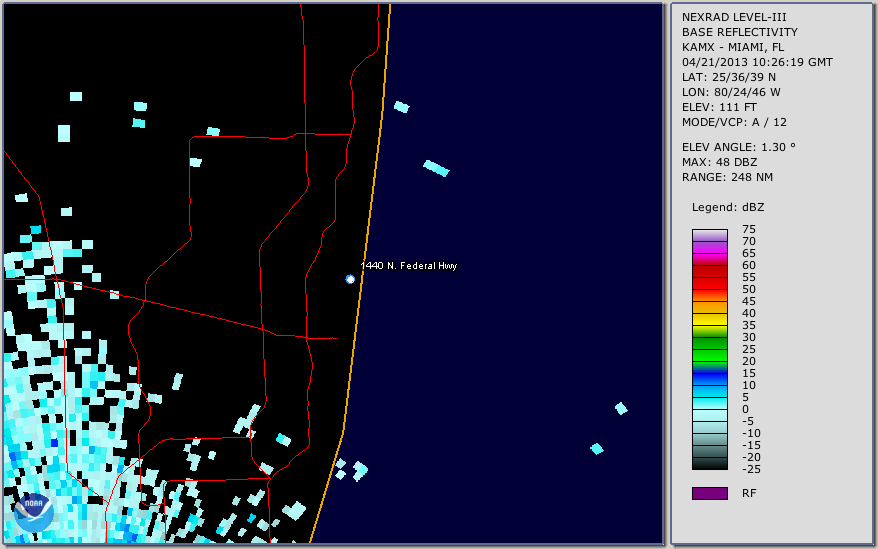Click the 1440 N. Federal Hwy label
Viewport: 878px width, 549px height.
coord(409,266)
